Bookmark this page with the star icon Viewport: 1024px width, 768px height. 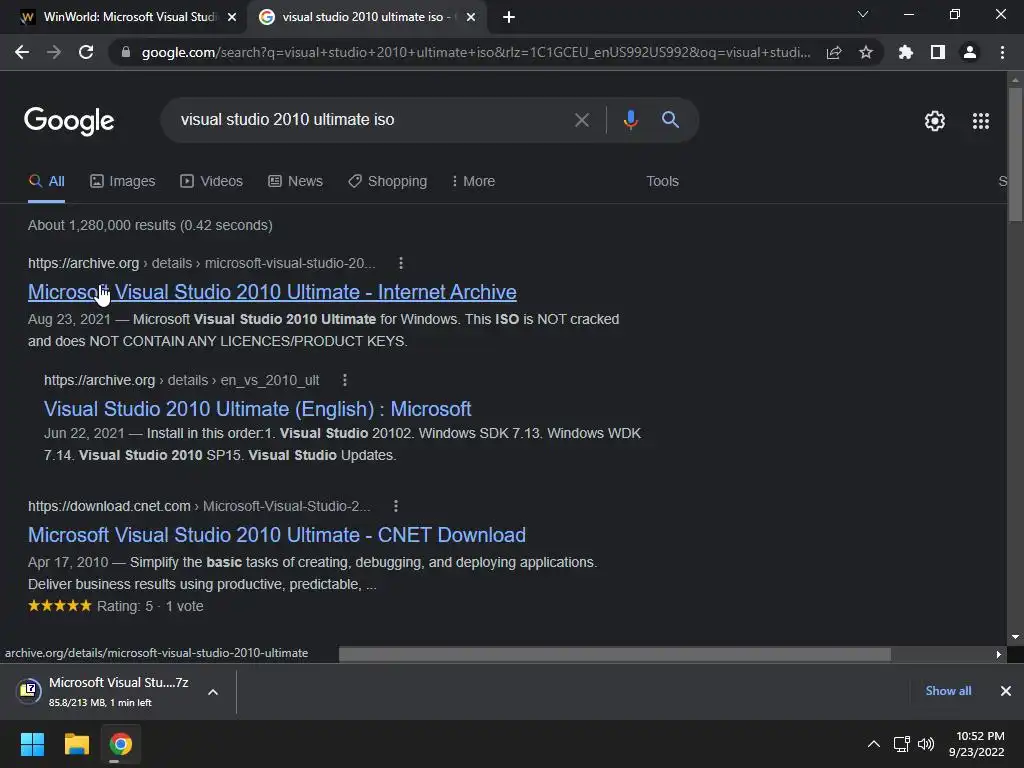pos(866,52)
